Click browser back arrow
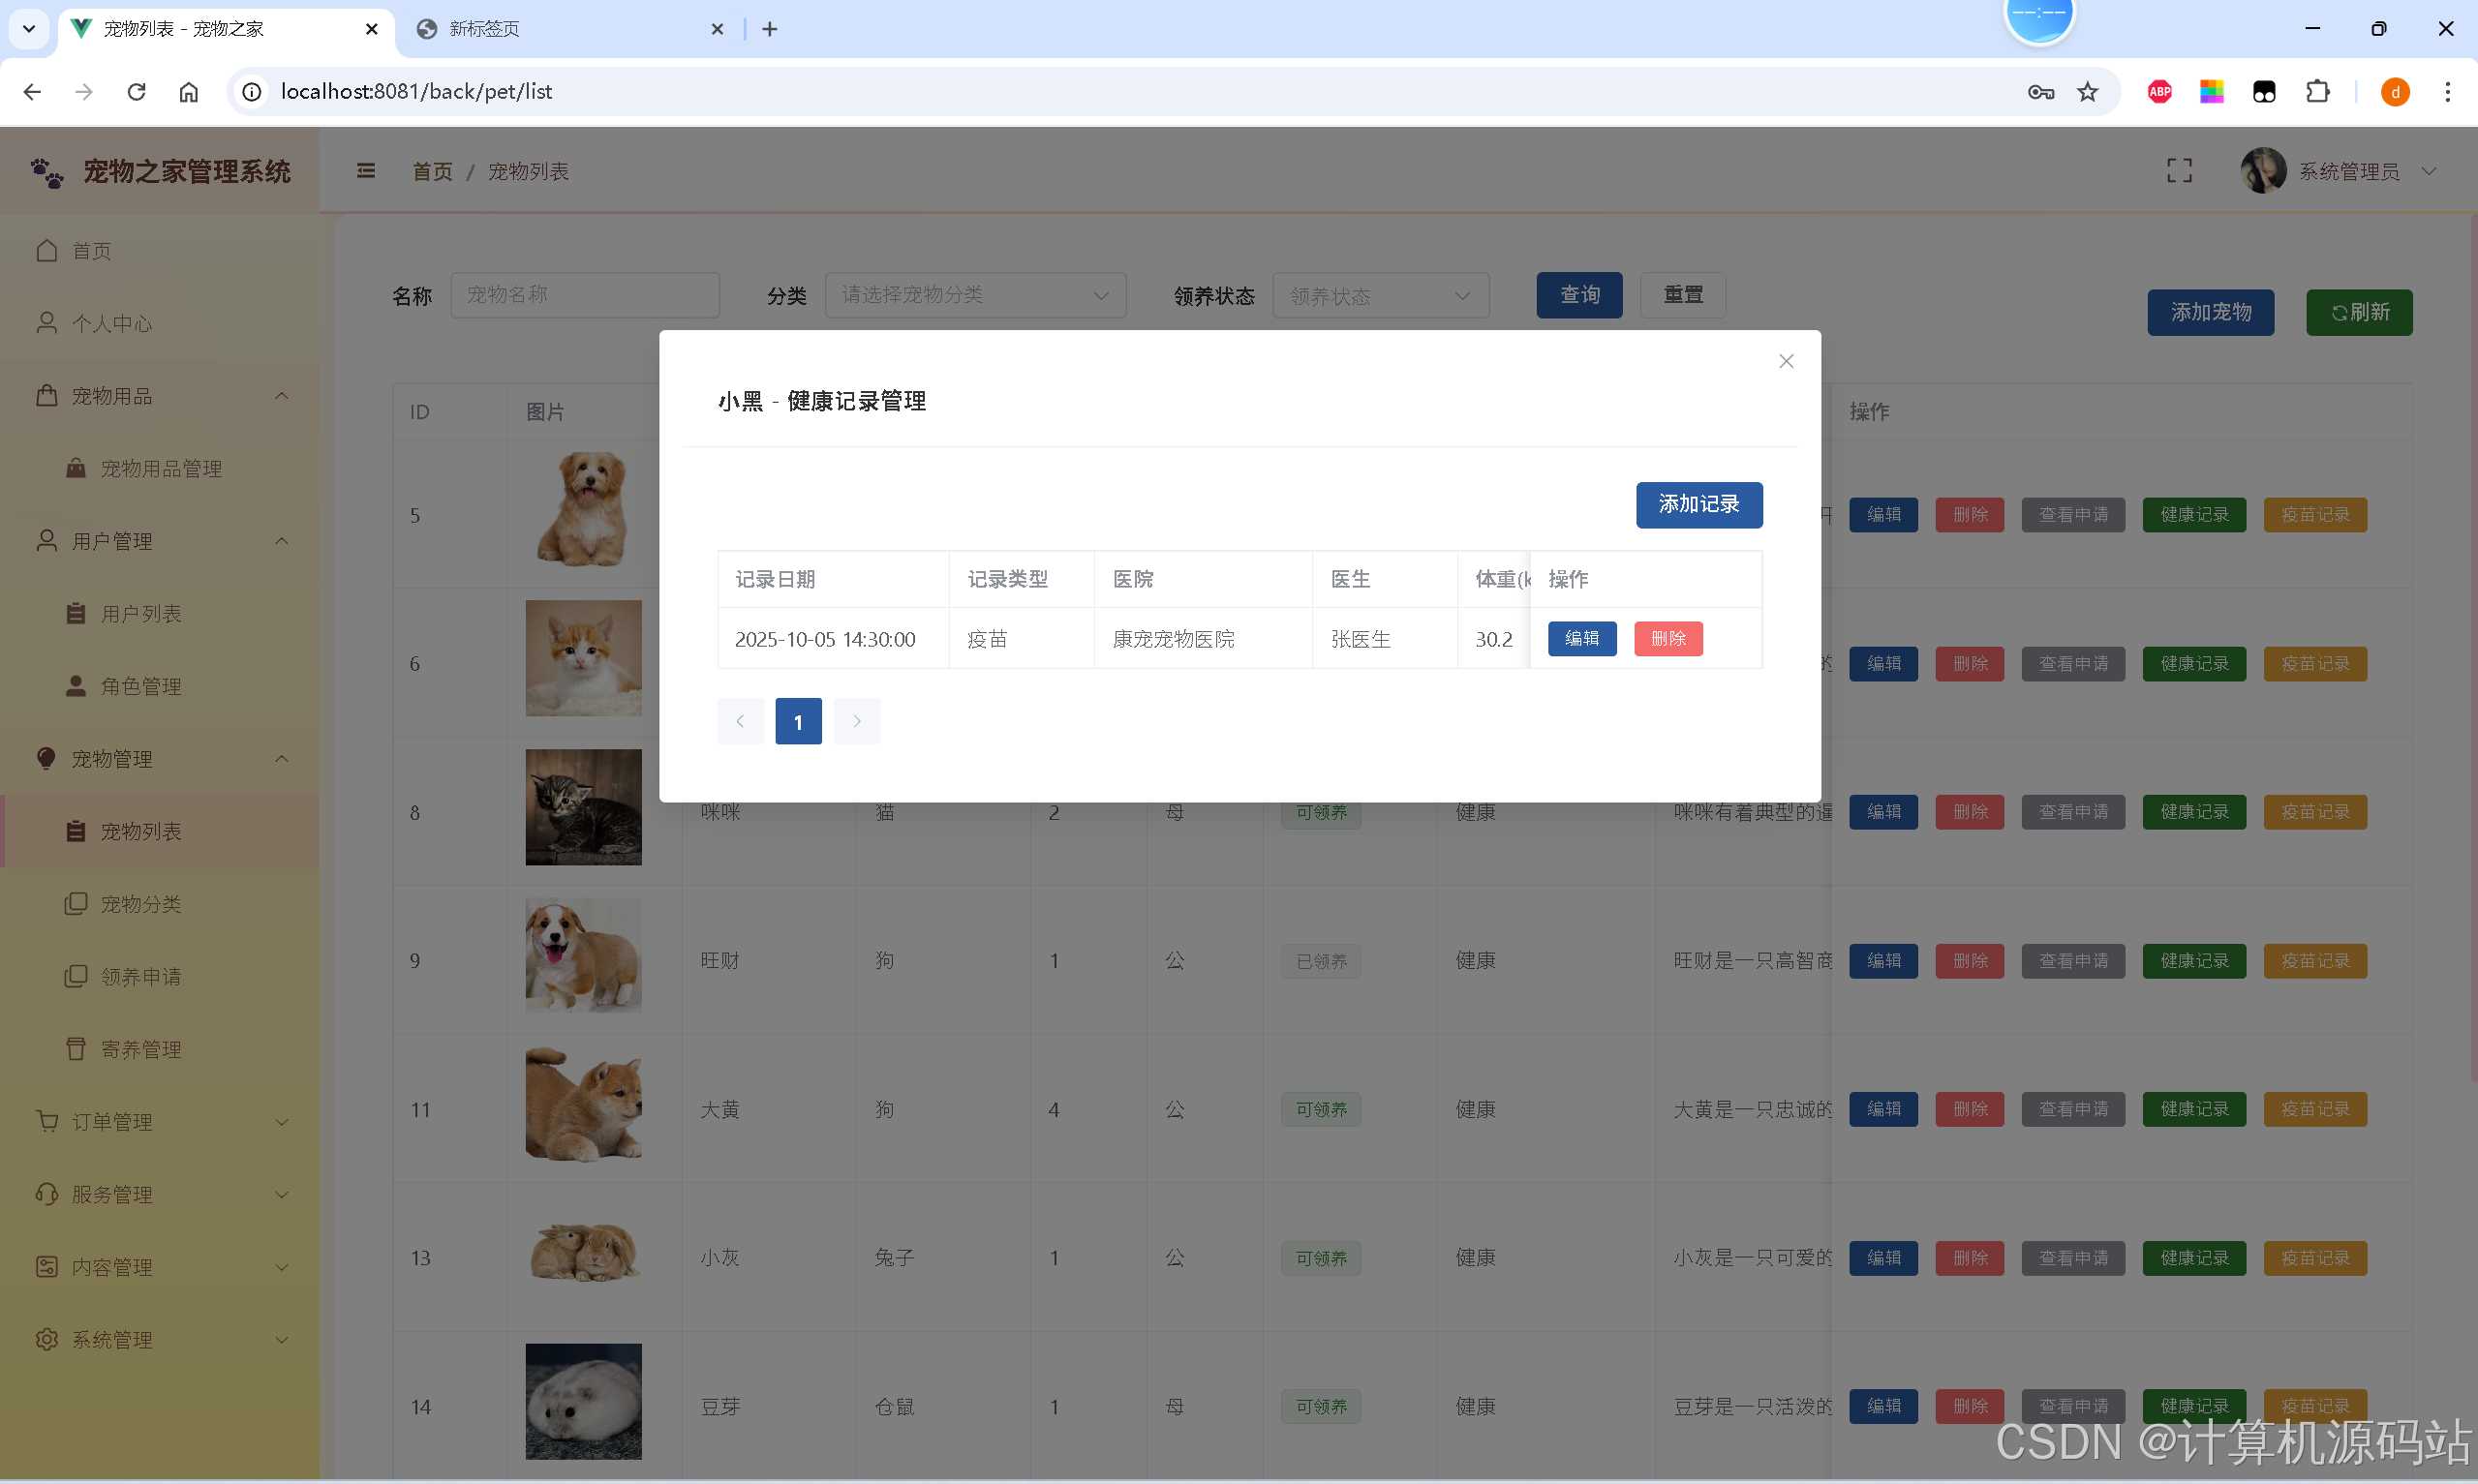This screenshot has width=2478, height=1484. [x=32, y=92]
